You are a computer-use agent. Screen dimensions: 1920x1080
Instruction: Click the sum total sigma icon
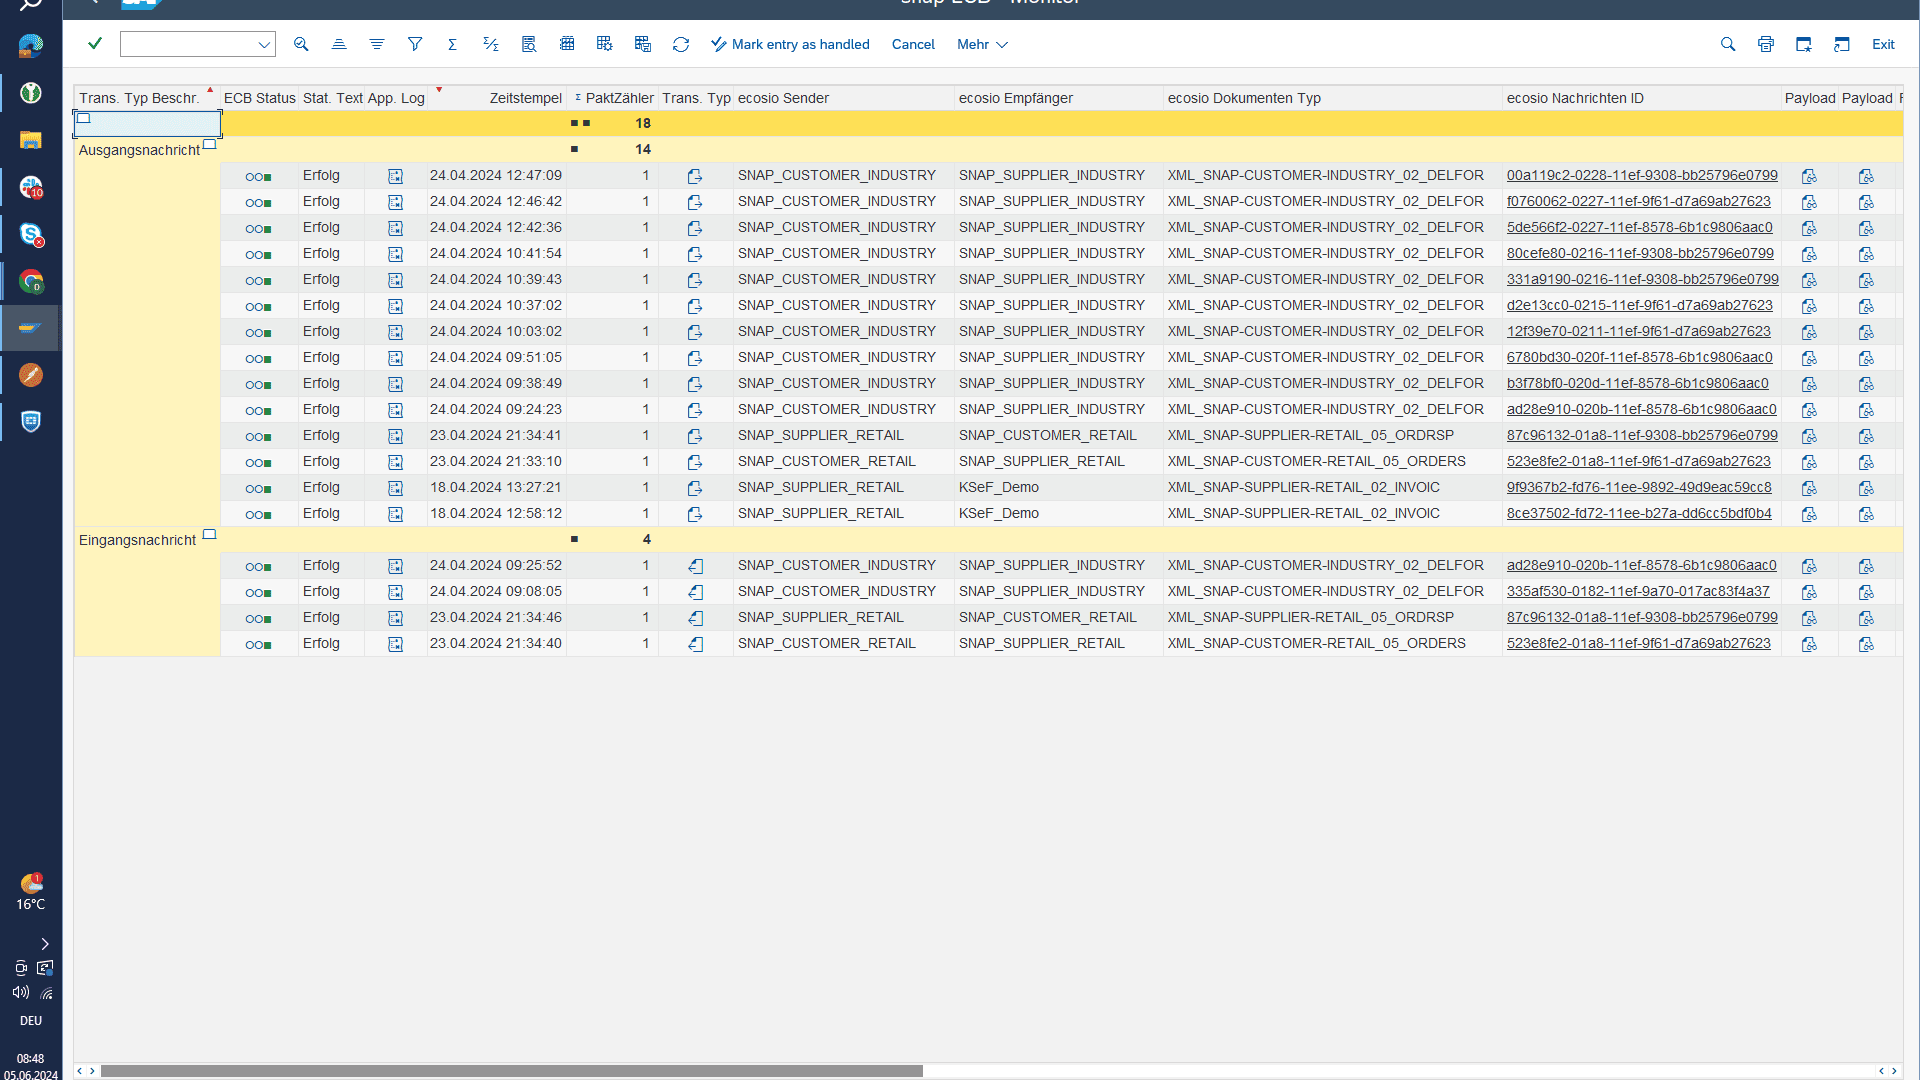click(x=452, y=44)
